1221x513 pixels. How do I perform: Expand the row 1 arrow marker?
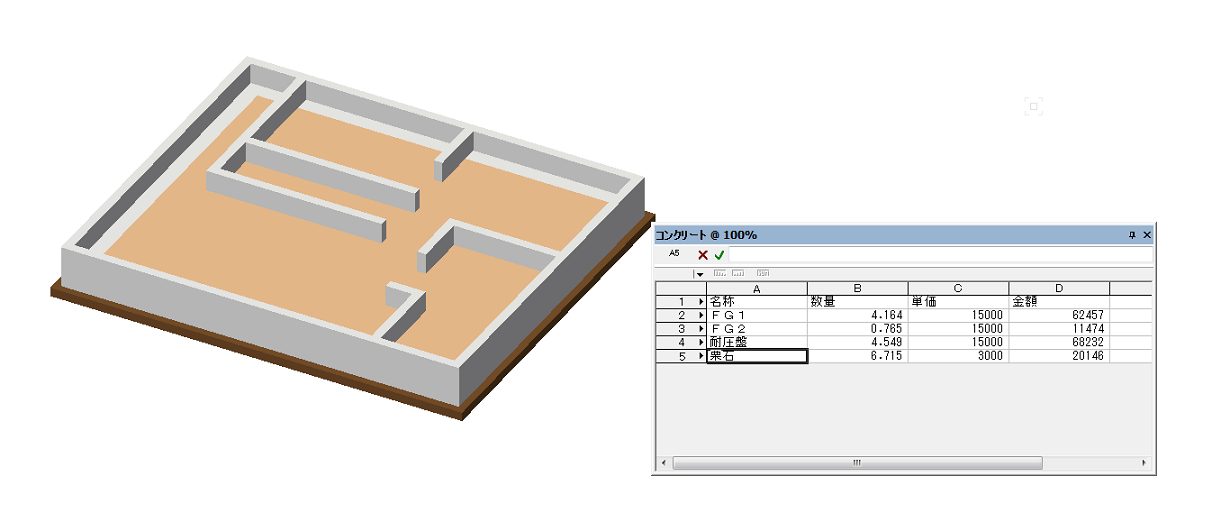[x=701, y=301]
